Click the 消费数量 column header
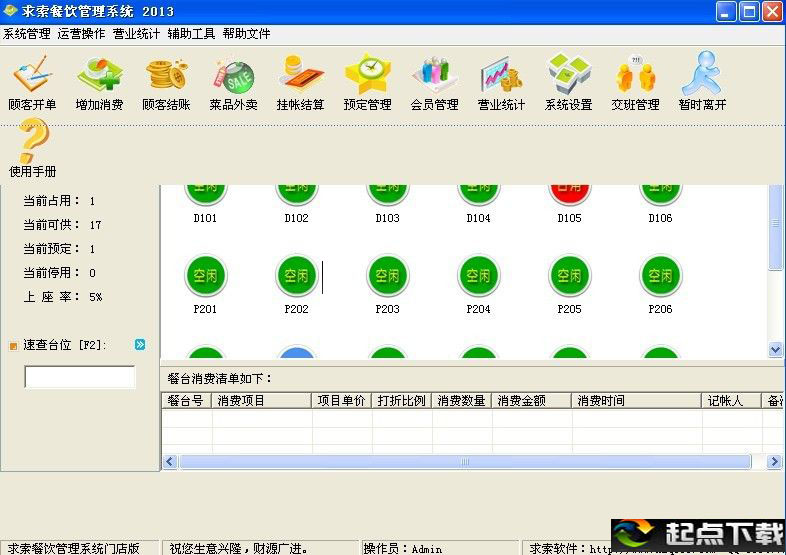The image size is (786, 555). (462, 401)
